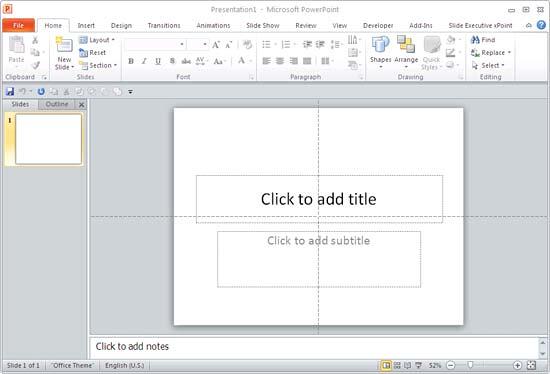Click the Format Painter brush icon

pyautogui.click(x=35, y=65)
